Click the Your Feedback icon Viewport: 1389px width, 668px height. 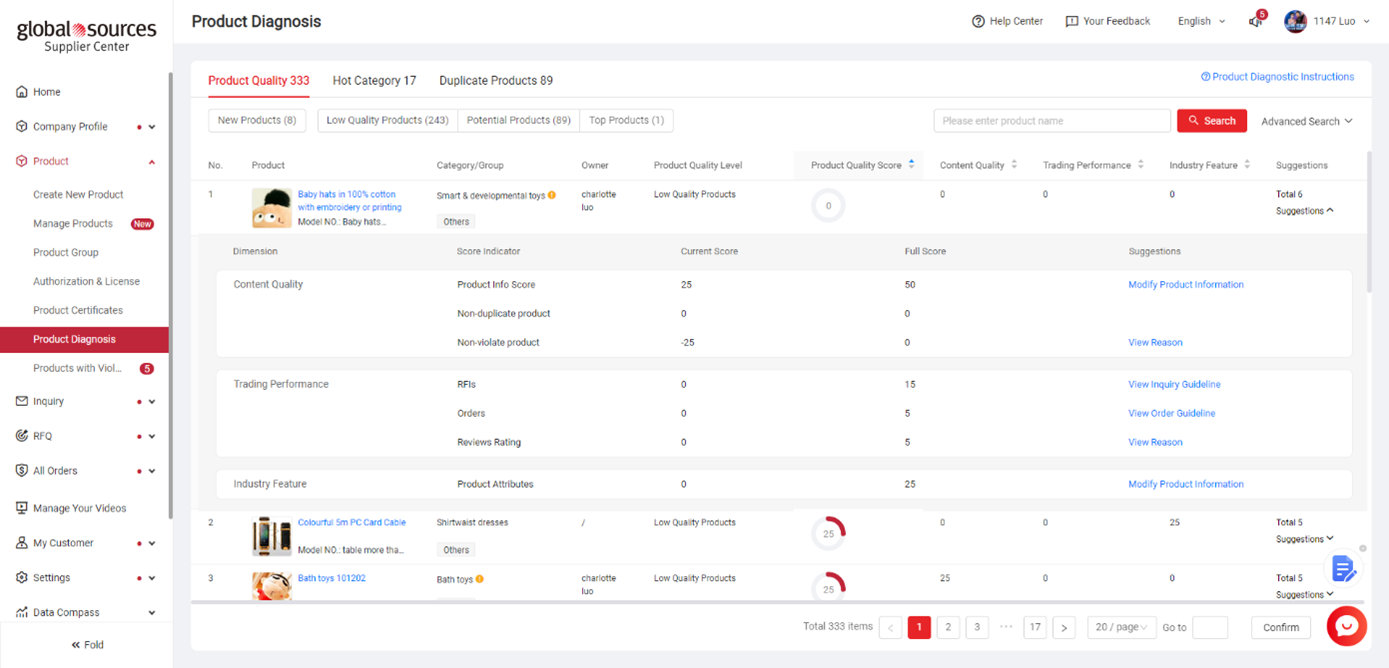[x=1071, y=21]
